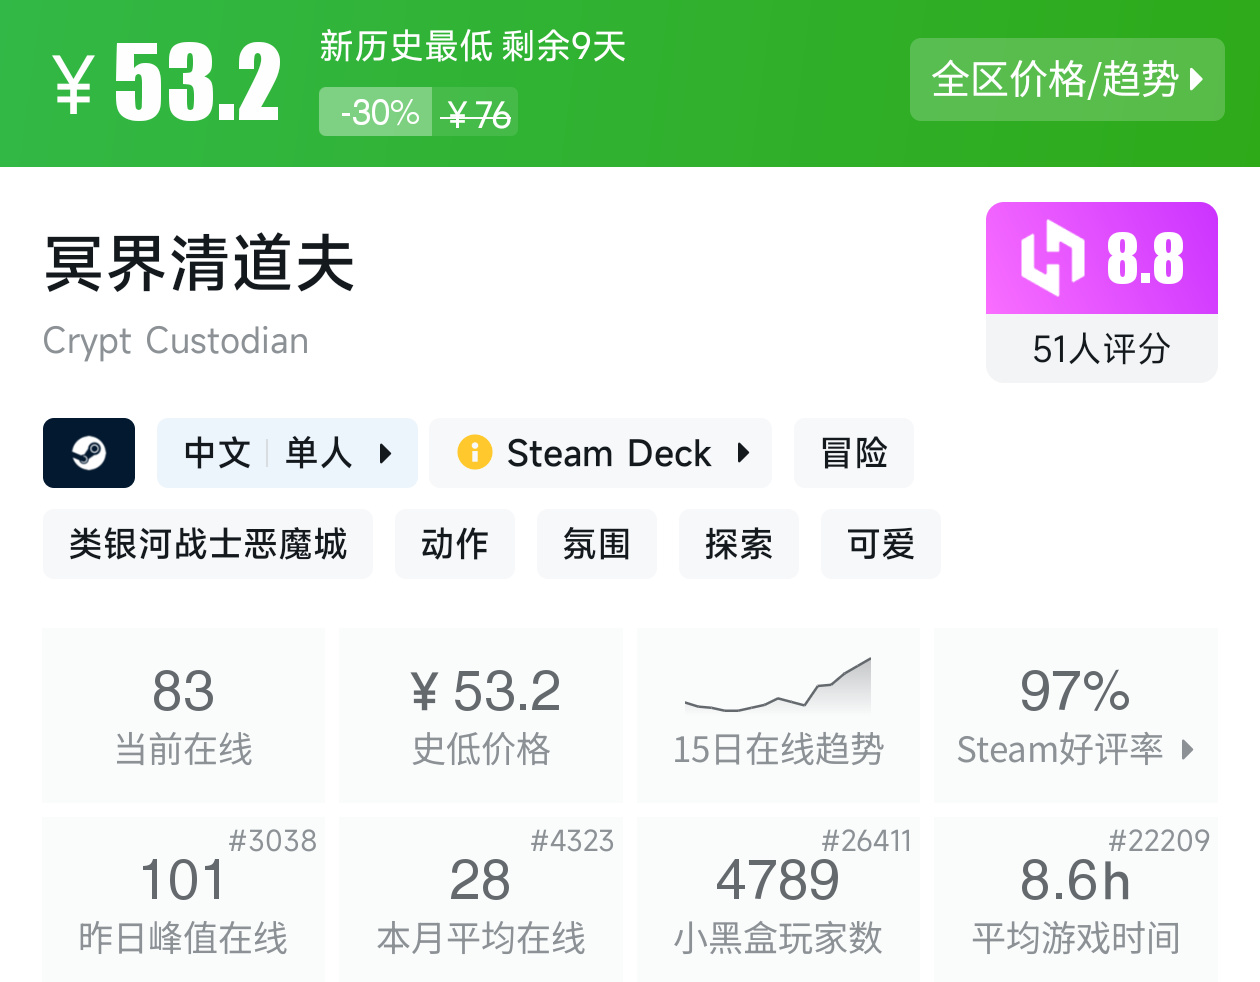1260x982 pixels.
Task: Expand the 中文 单人 details arrow
Action: [x=387, y=452]
